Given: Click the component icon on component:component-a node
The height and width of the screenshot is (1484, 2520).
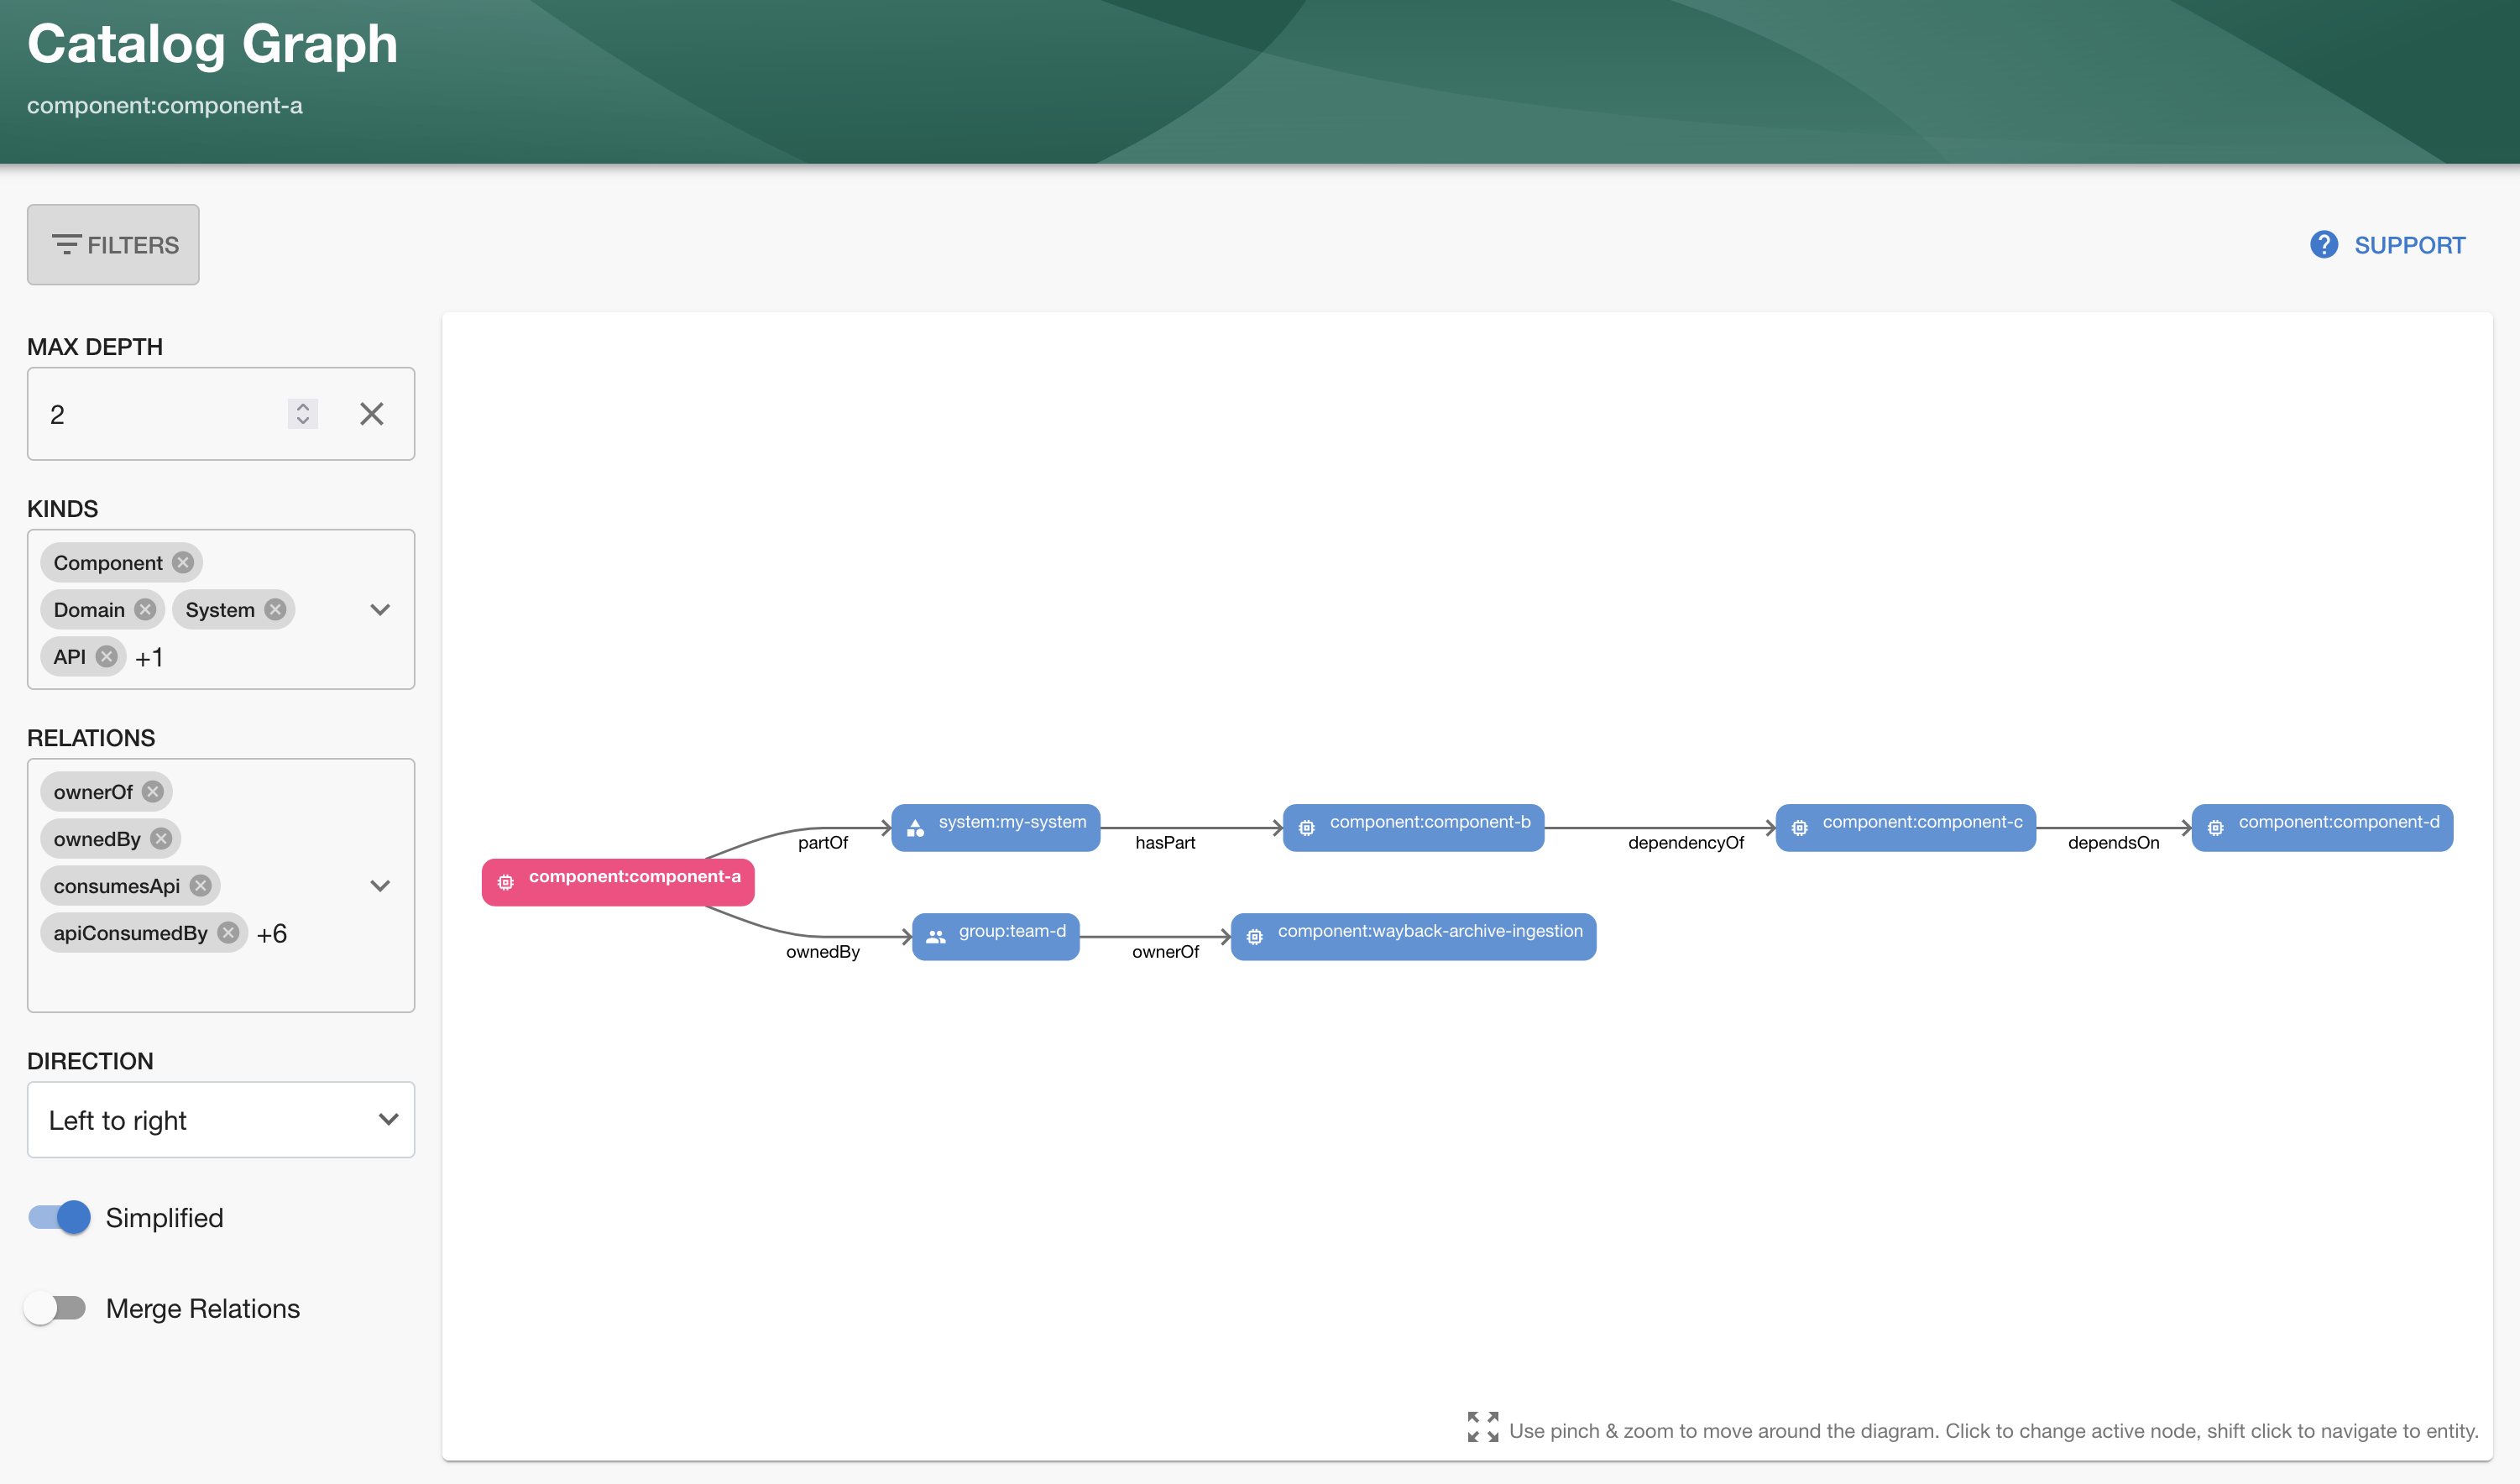Looking at the screenshot, I should coord(506,881).
